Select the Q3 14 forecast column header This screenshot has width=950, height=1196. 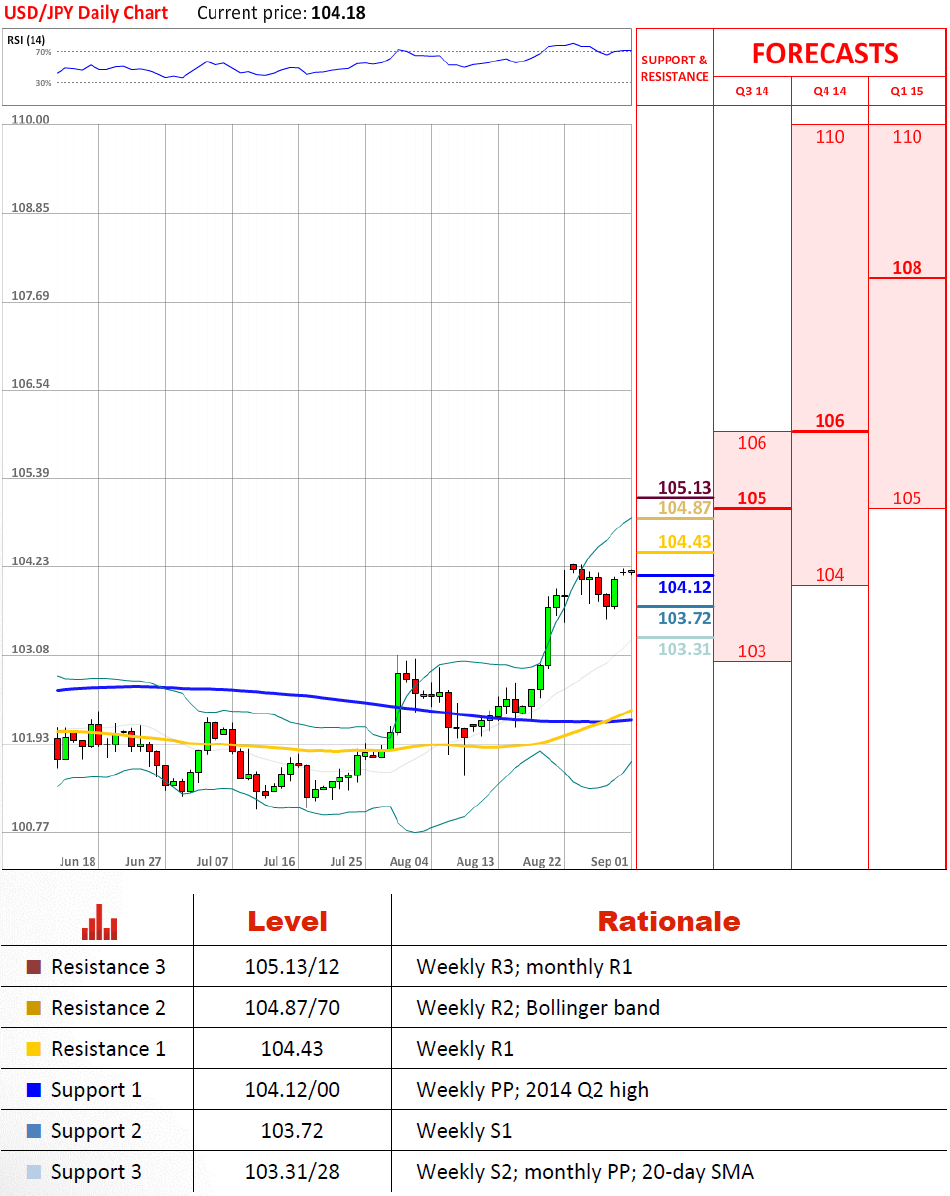[x=752, y=91]
